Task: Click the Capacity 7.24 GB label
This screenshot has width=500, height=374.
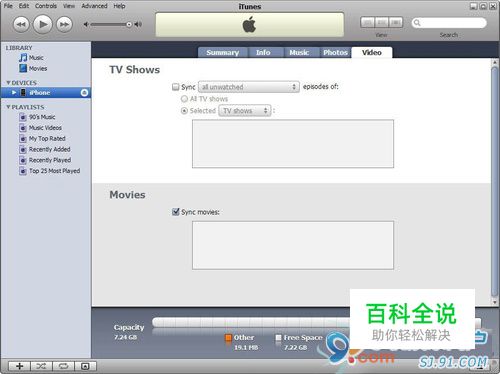Action: click(x=129, y=332)
